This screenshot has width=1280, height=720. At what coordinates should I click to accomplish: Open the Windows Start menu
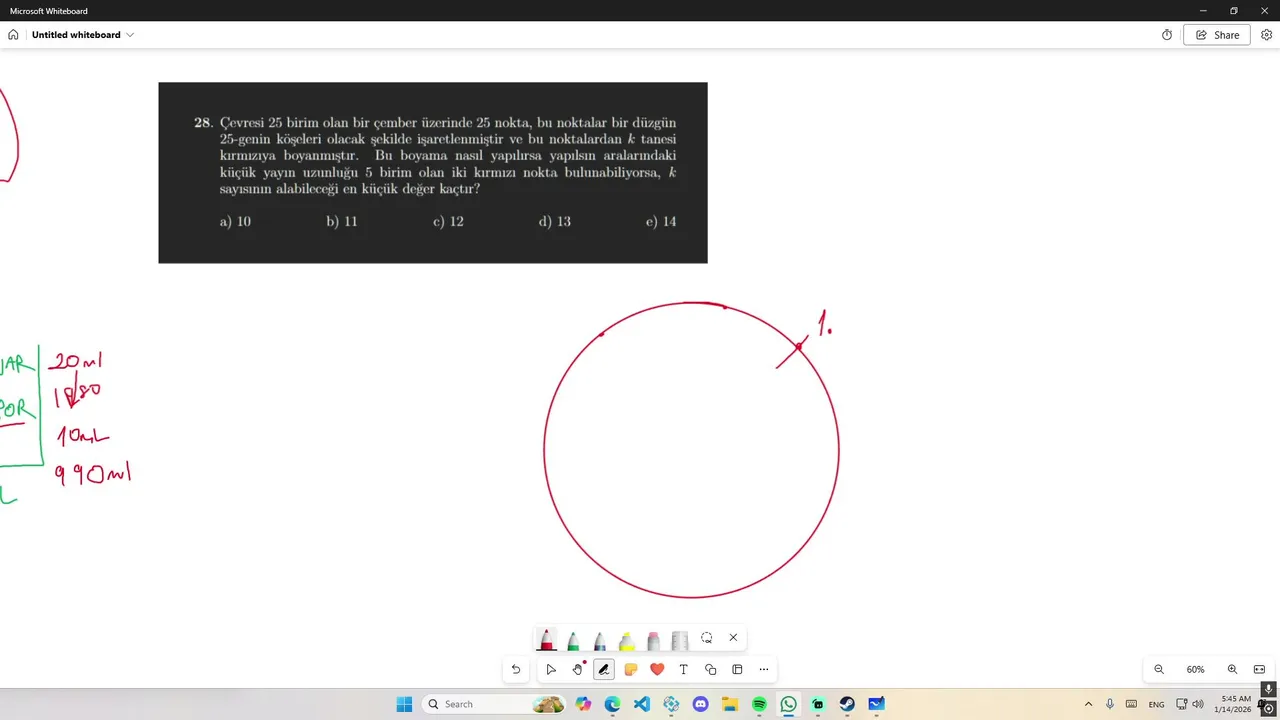click(404, 704)
